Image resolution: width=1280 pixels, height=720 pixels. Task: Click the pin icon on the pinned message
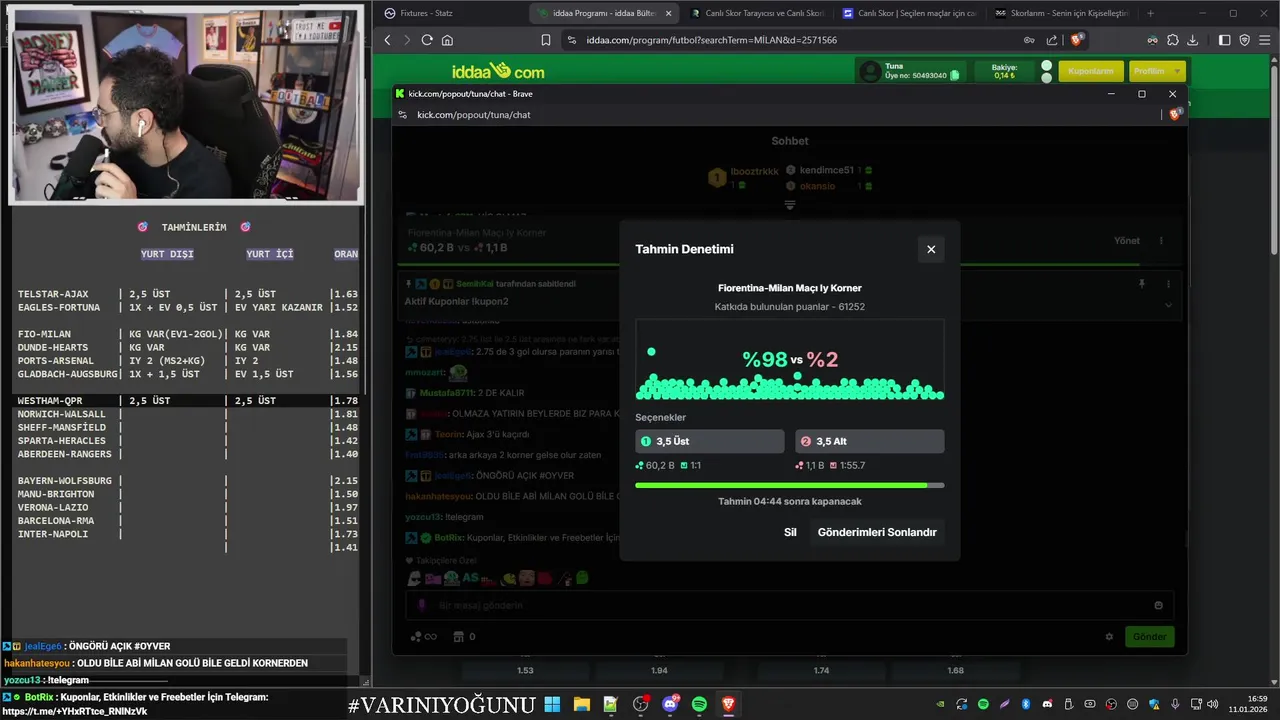click(x=1142, y=284)
